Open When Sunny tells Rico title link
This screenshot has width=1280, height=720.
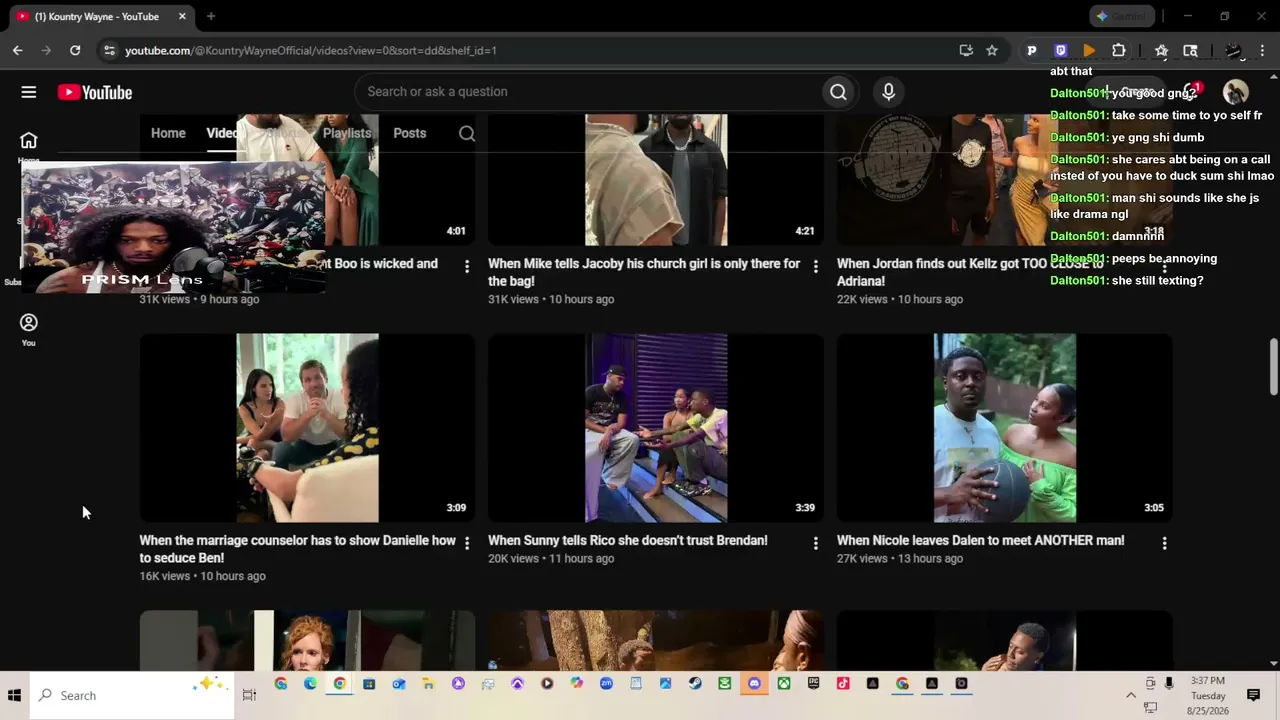[628, 540]
